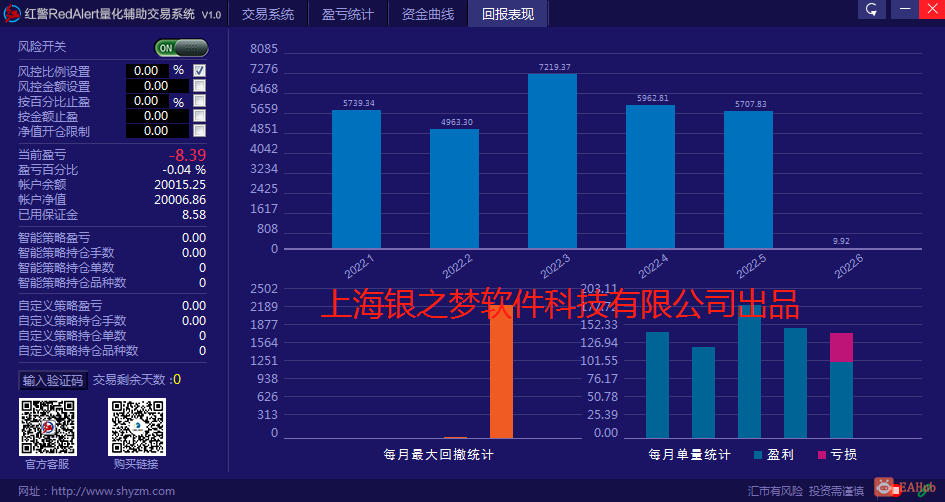Click the 风控金额设置 value field
Image resolution: width=945 pixels, height=502 pixels.
157,86
